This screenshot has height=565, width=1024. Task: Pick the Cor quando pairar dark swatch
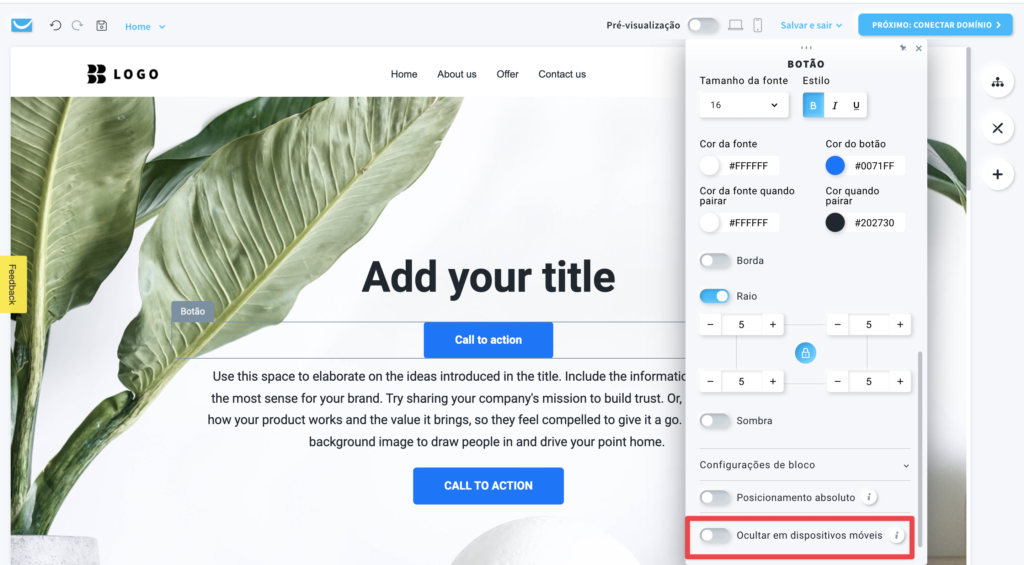(835, 223)
